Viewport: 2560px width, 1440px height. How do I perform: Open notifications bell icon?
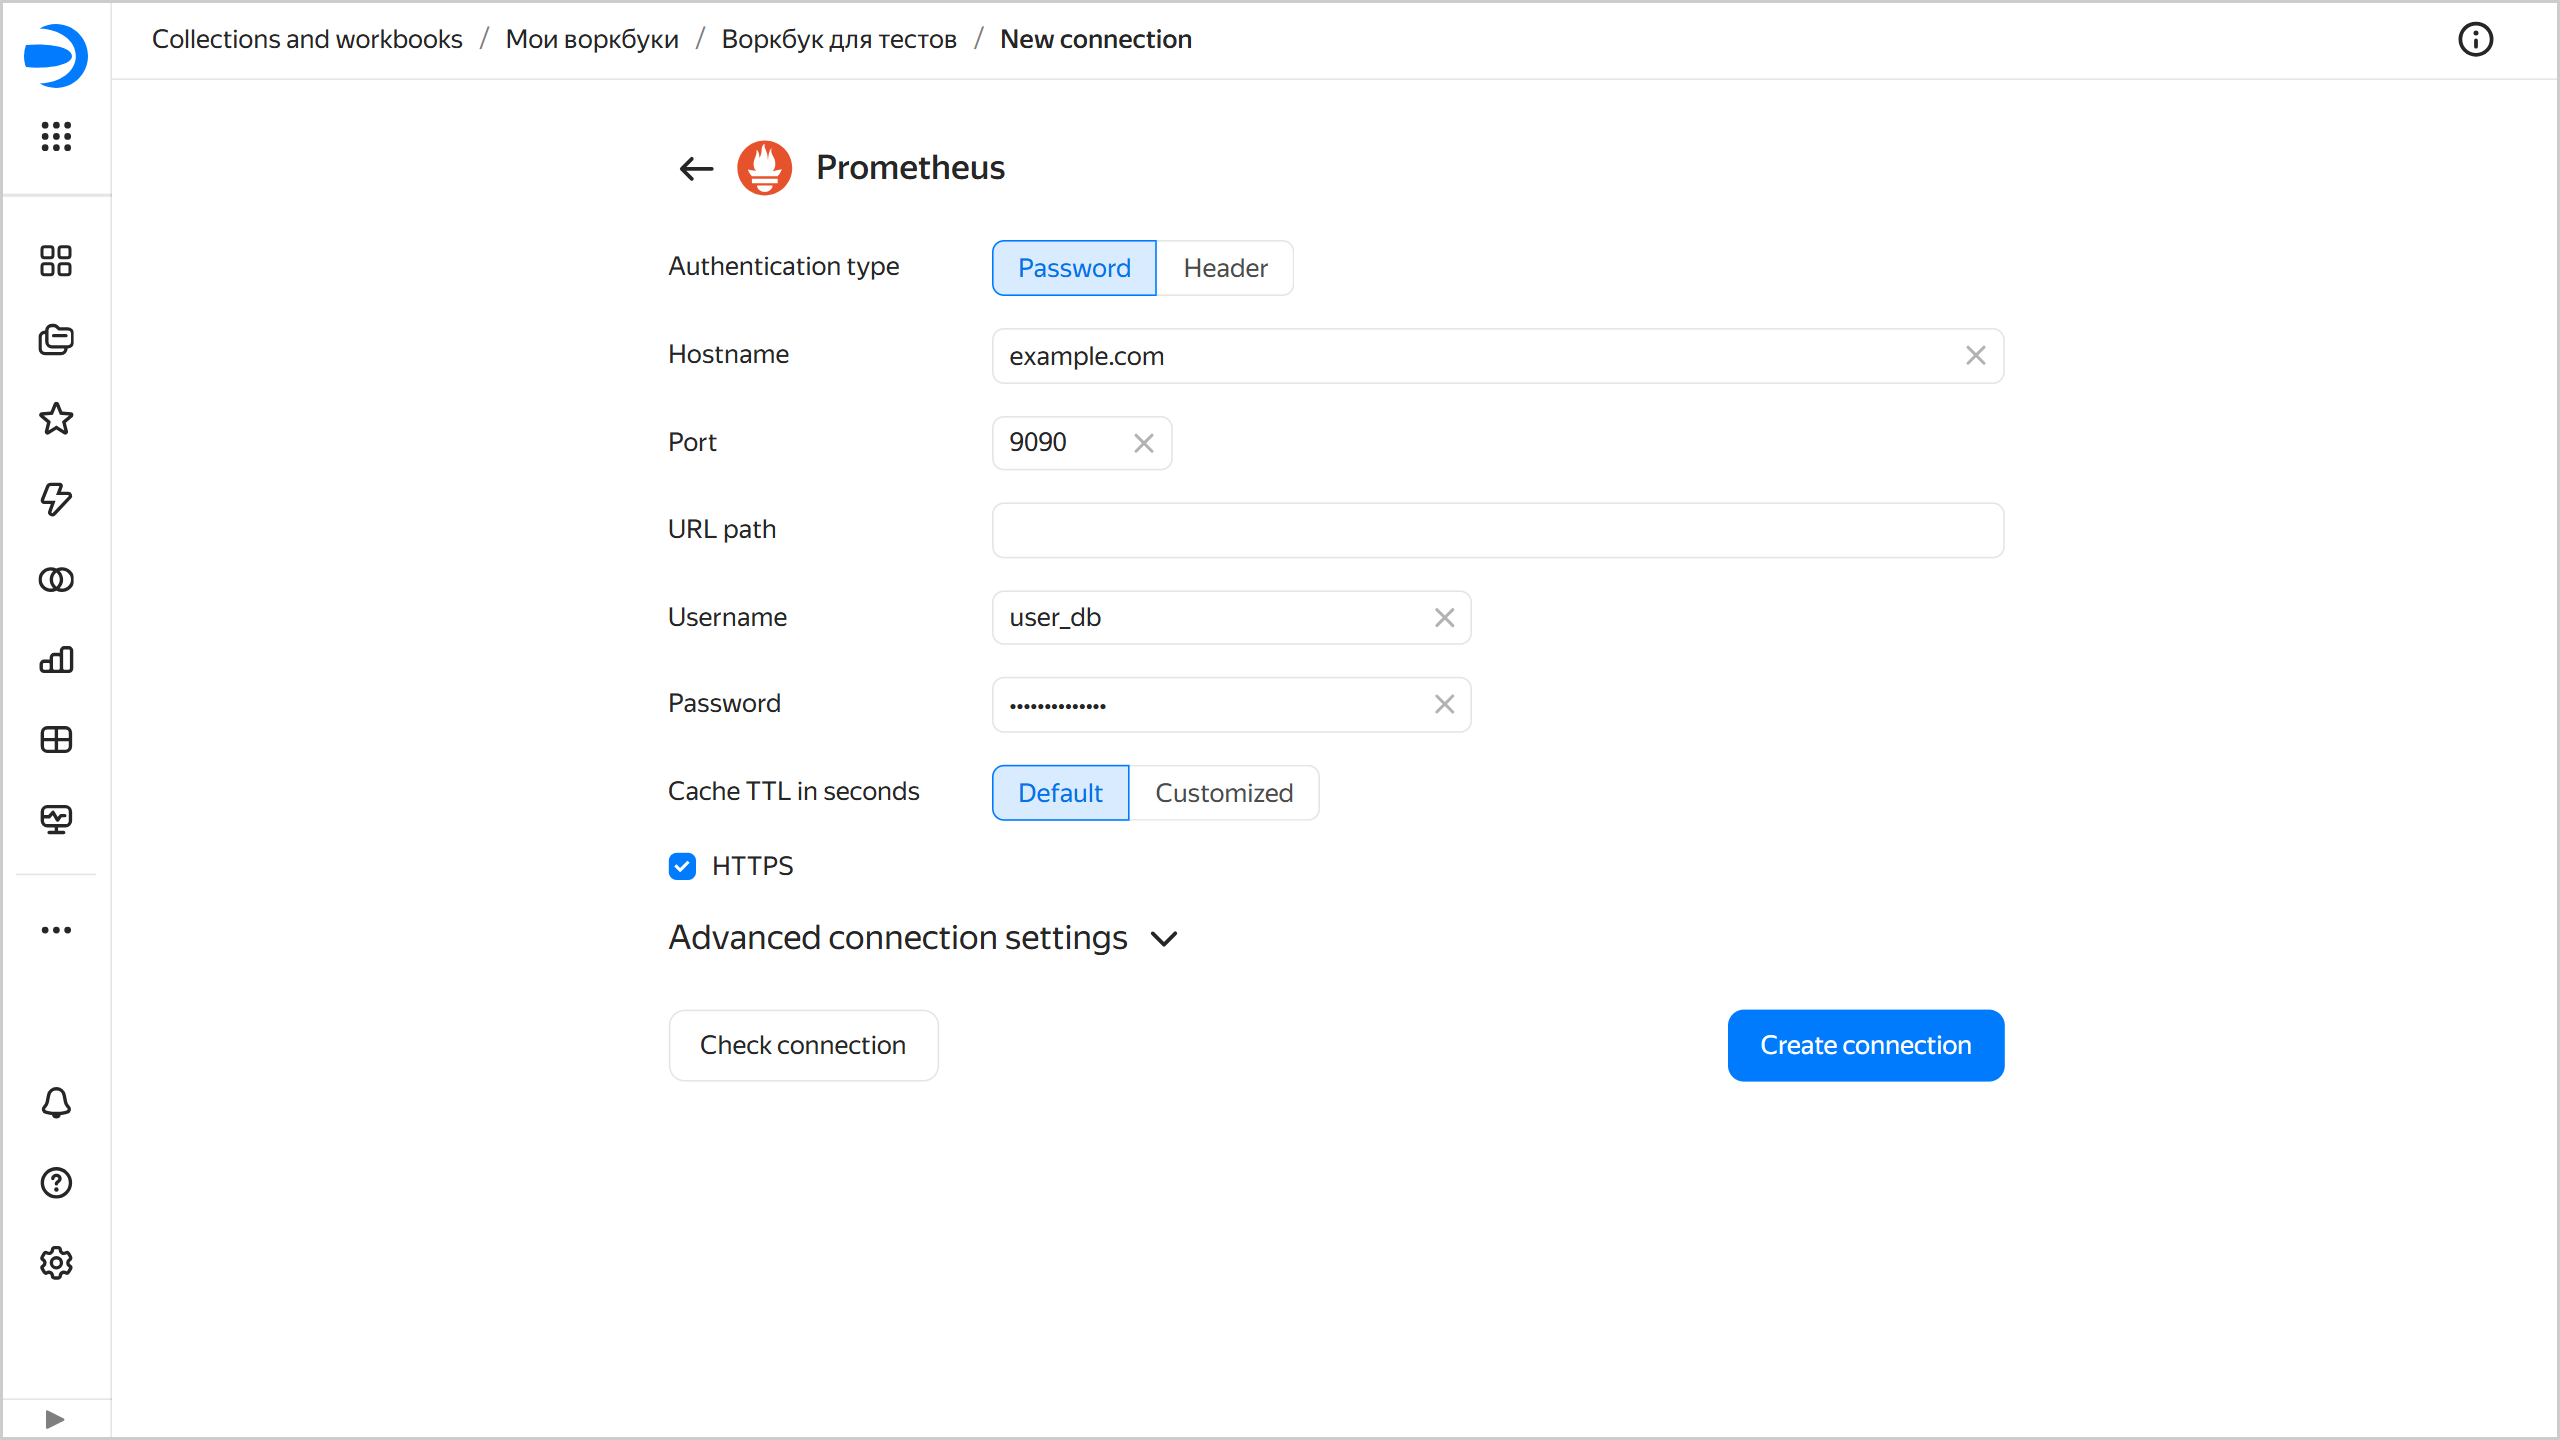click(x=56, y=1103)
